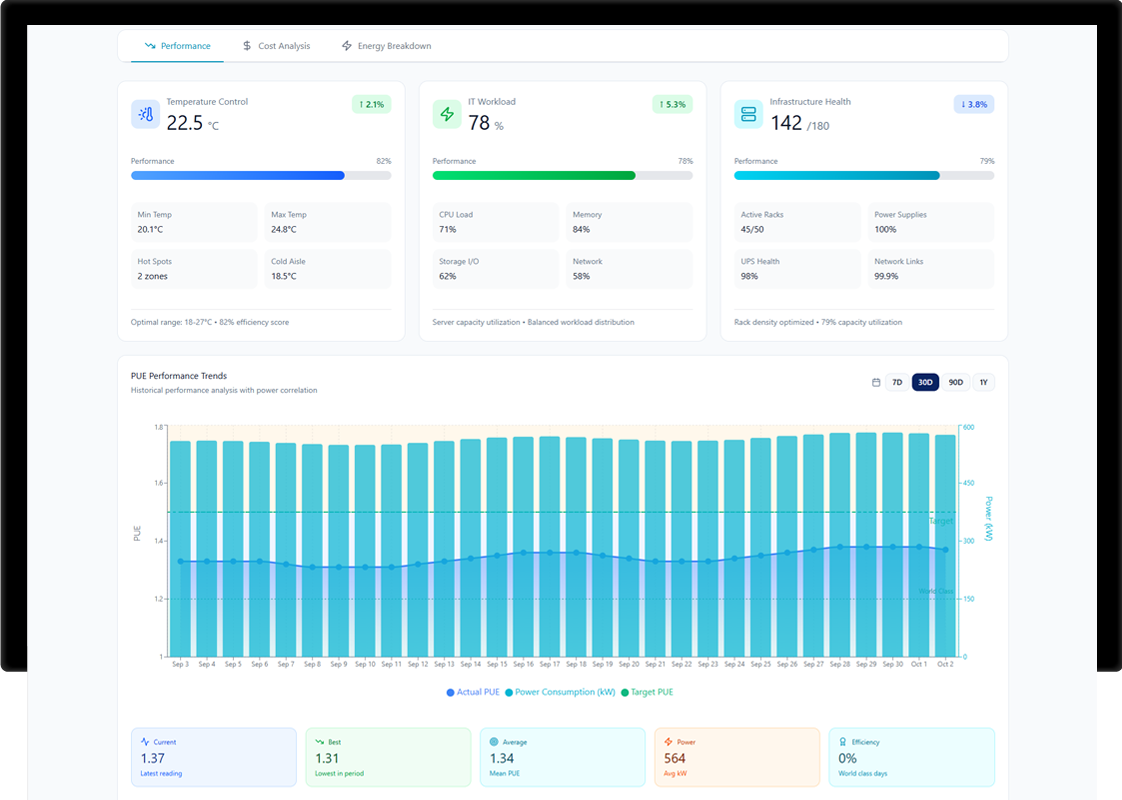Click the calendar icon beside 7D

[876, 382]
